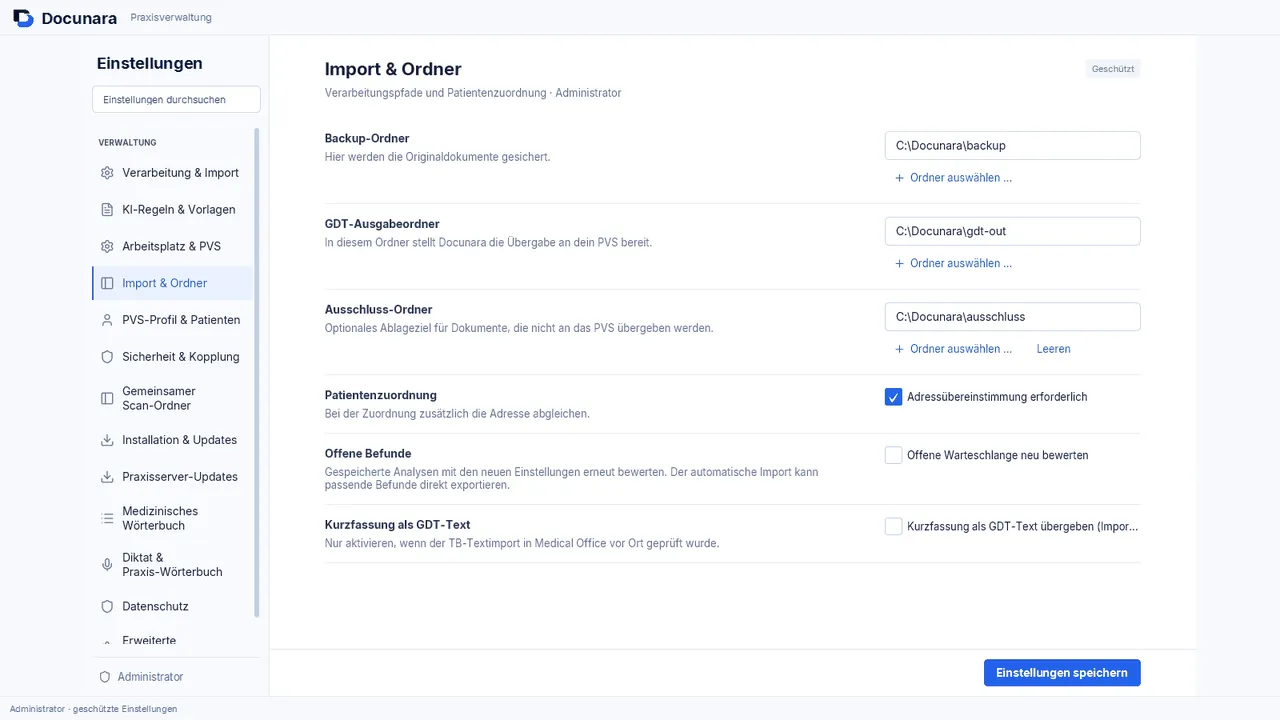Uncheck Adressübereinstimmung erforderlich checkbox
The width and height of the screenshot is (1280, 720).
894,397
